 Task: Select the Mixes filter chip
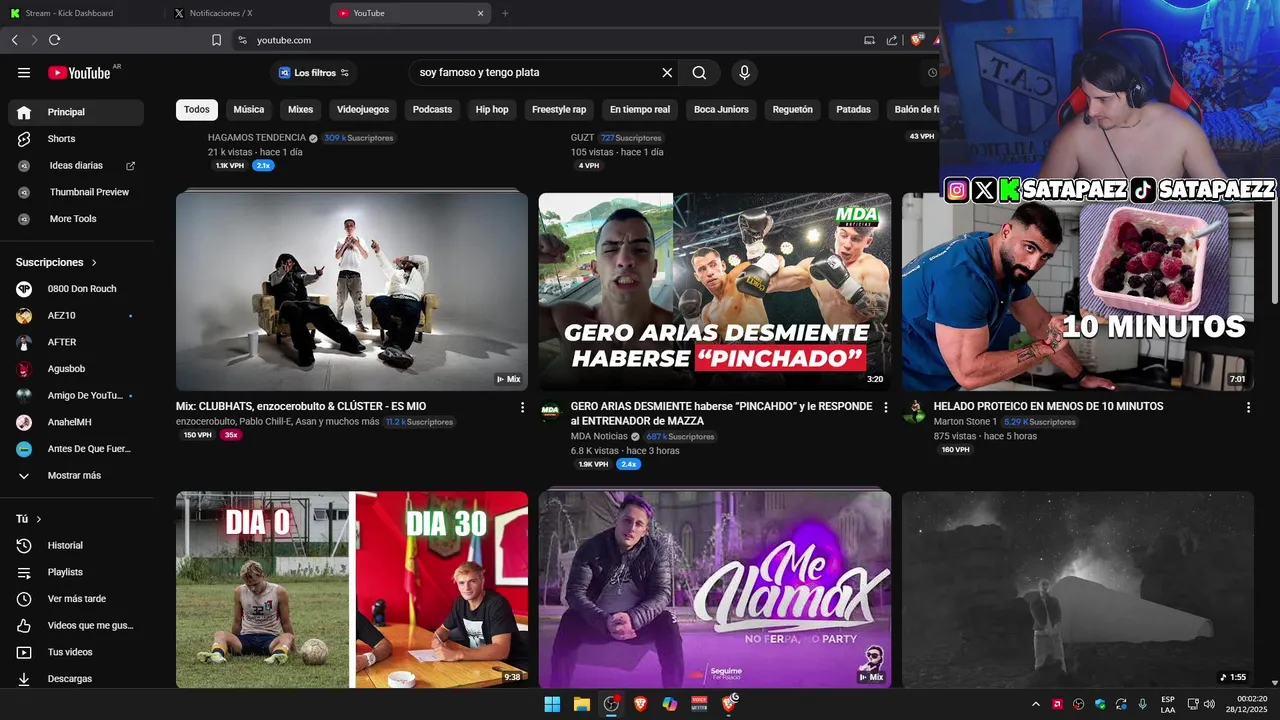click(300, 109)
